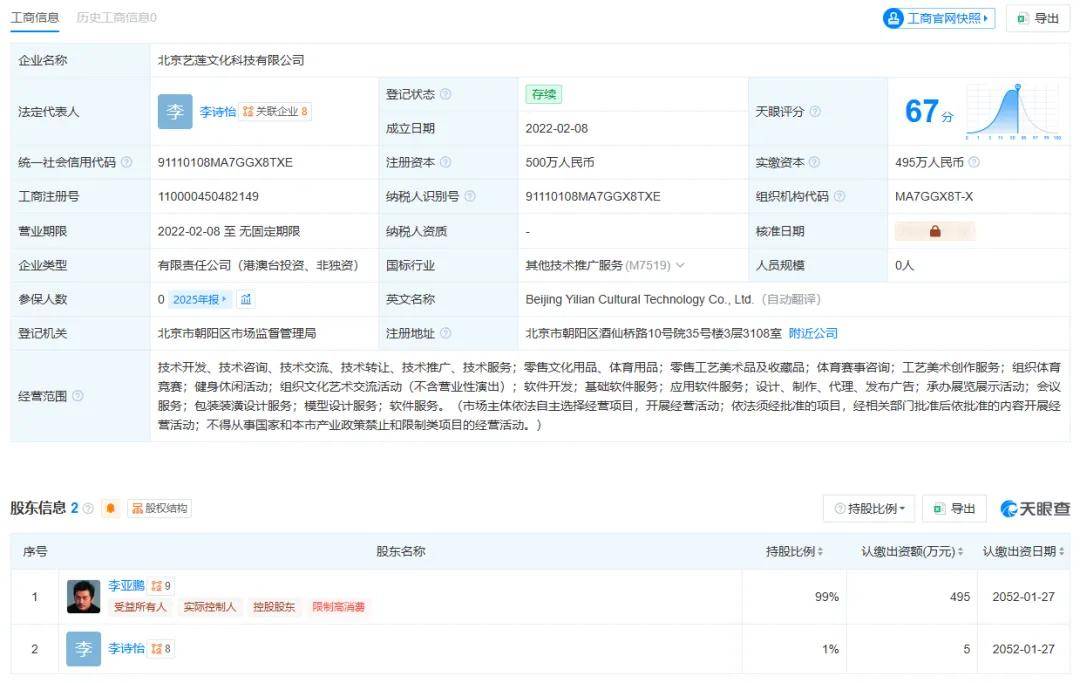
Task: Click the orange bell alert icon
Action: point(110,508)
